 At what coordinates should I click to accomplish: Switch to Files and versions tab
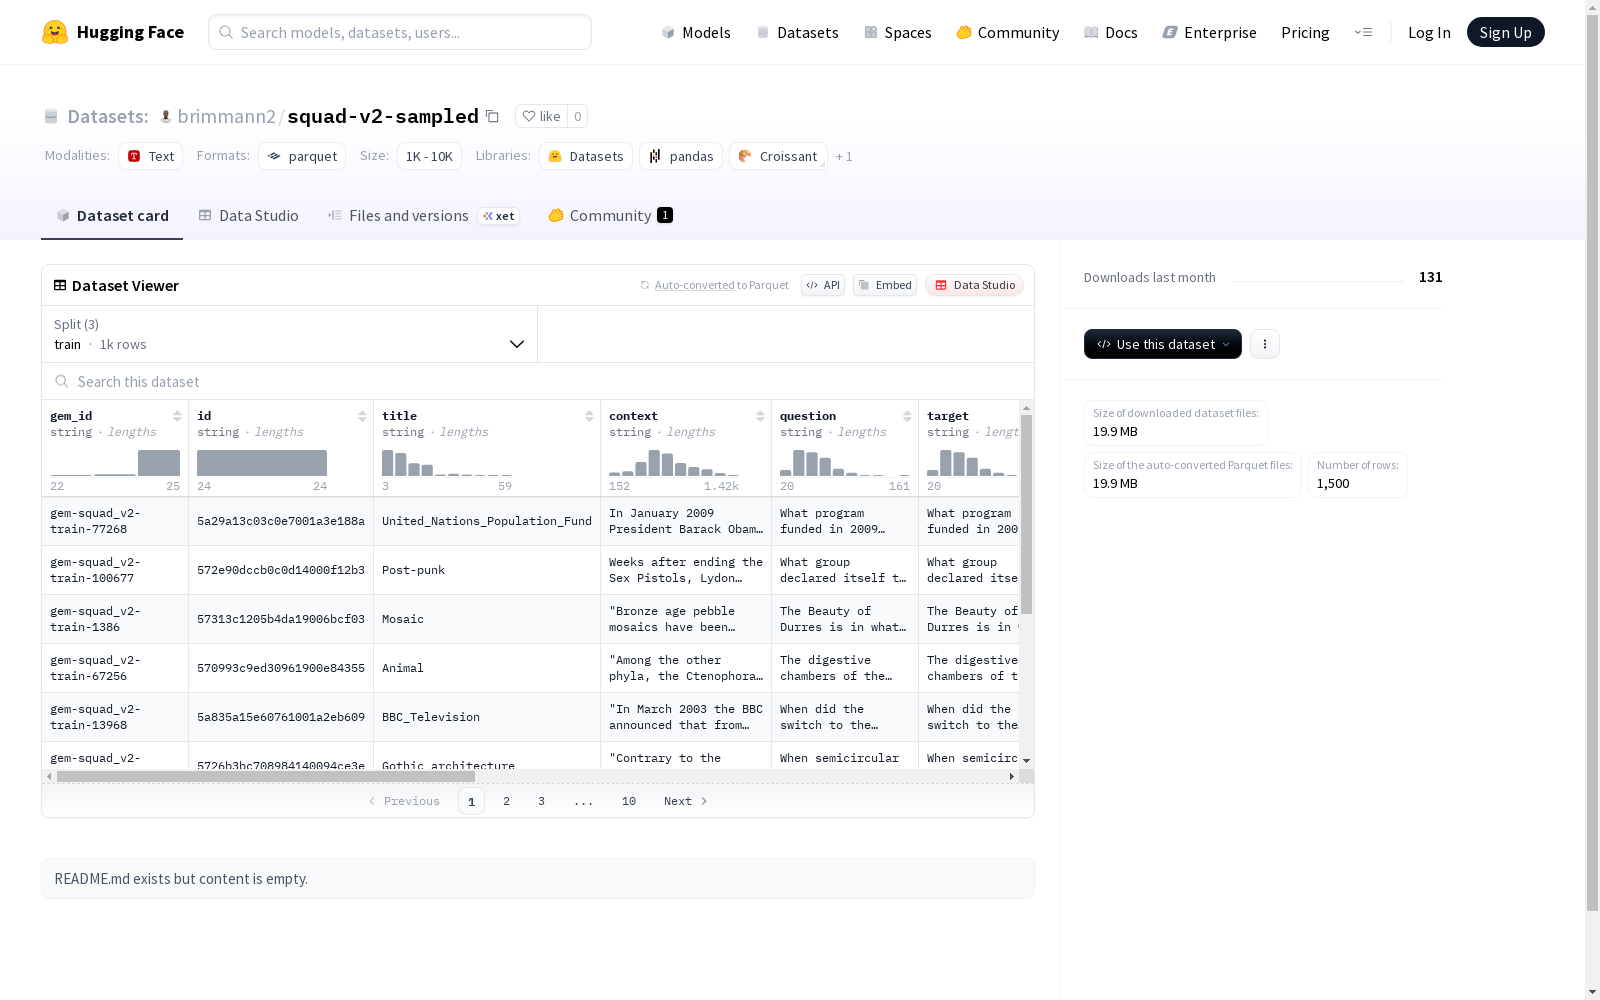[423, 216]
